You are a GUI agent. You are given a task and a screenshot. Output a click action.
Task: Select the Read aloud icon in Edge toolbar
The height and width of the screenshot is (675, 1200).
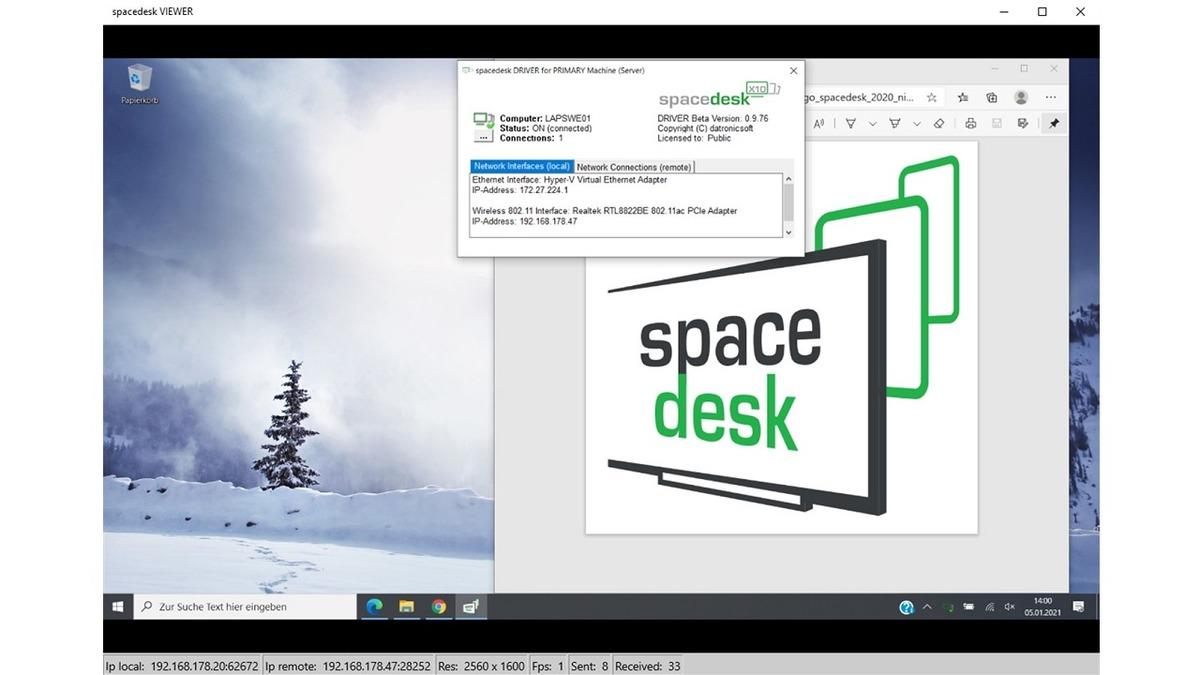coord(818,122)
